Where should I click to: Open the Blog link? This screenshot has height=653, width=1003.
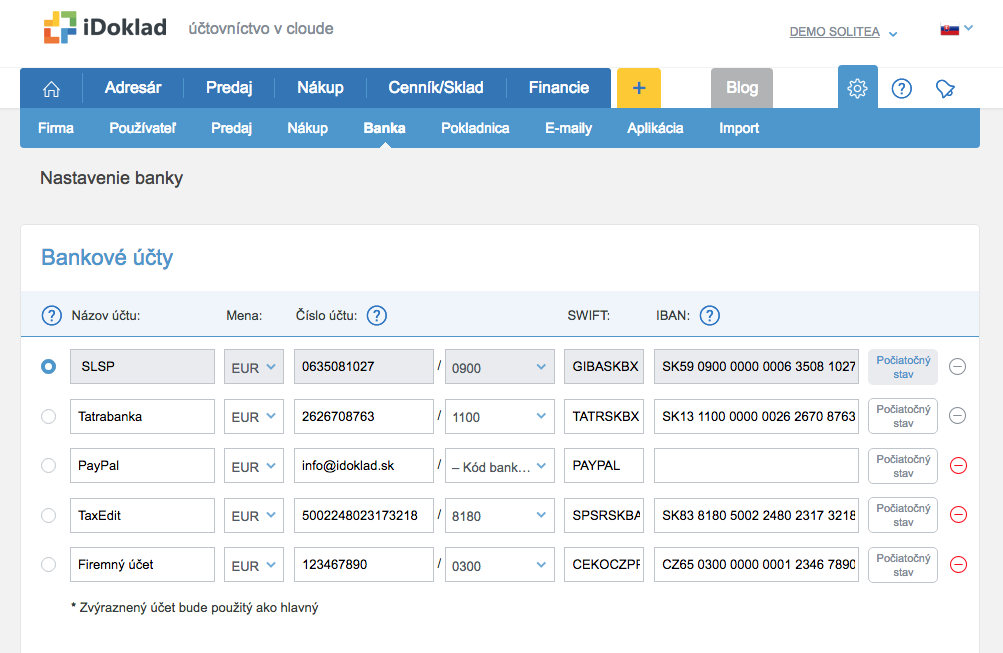click(x=741, y=88)
